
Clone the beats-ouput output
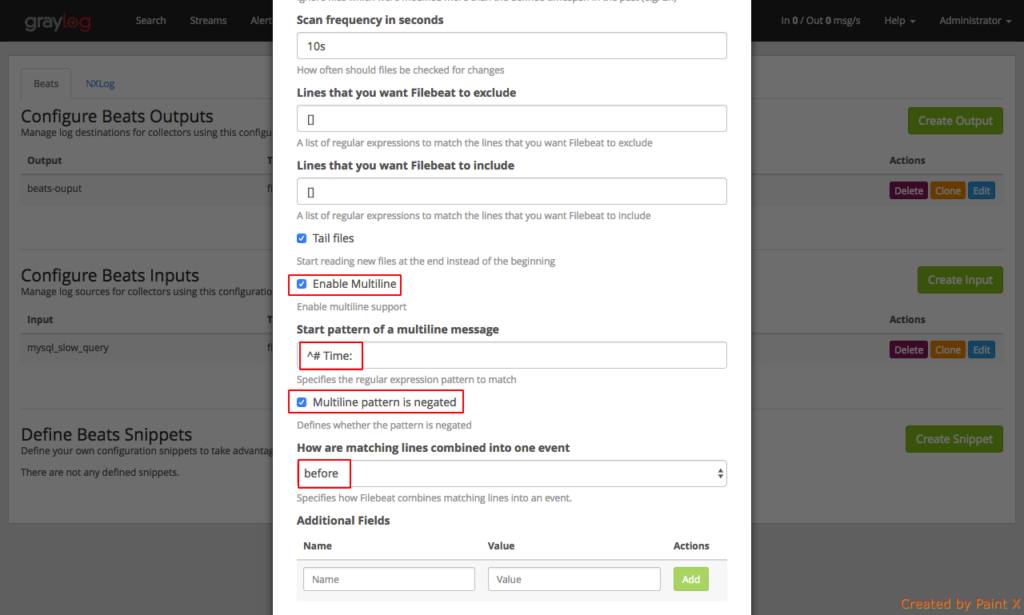point(947,190)
